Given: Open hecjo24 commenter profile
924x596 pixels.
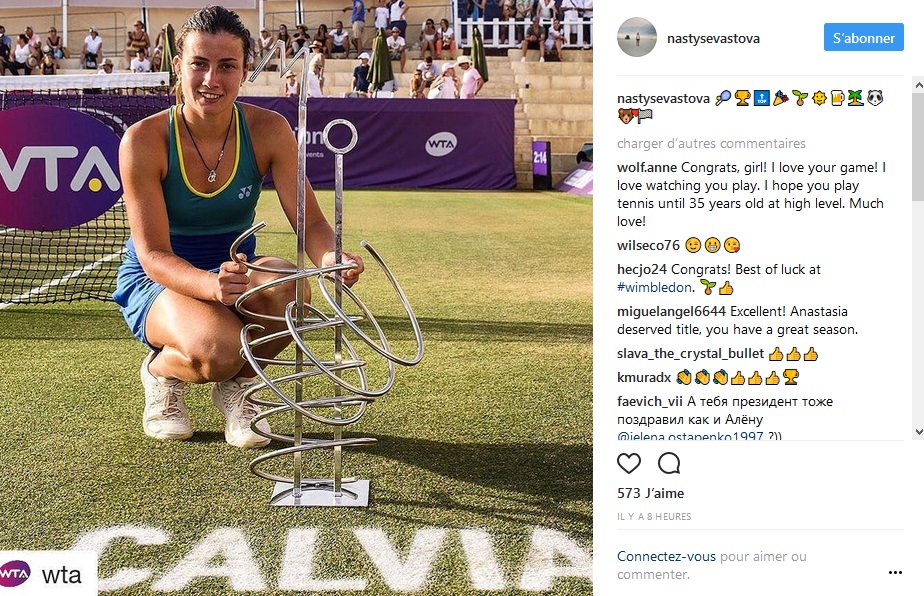Looking at the screenshot, I should coord(642,269).
